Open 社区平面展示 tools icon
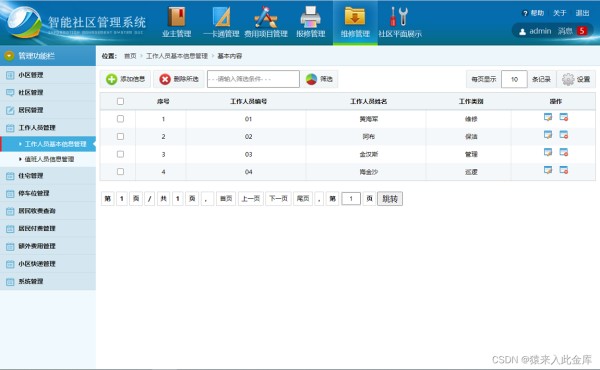 tap(399, 16)
